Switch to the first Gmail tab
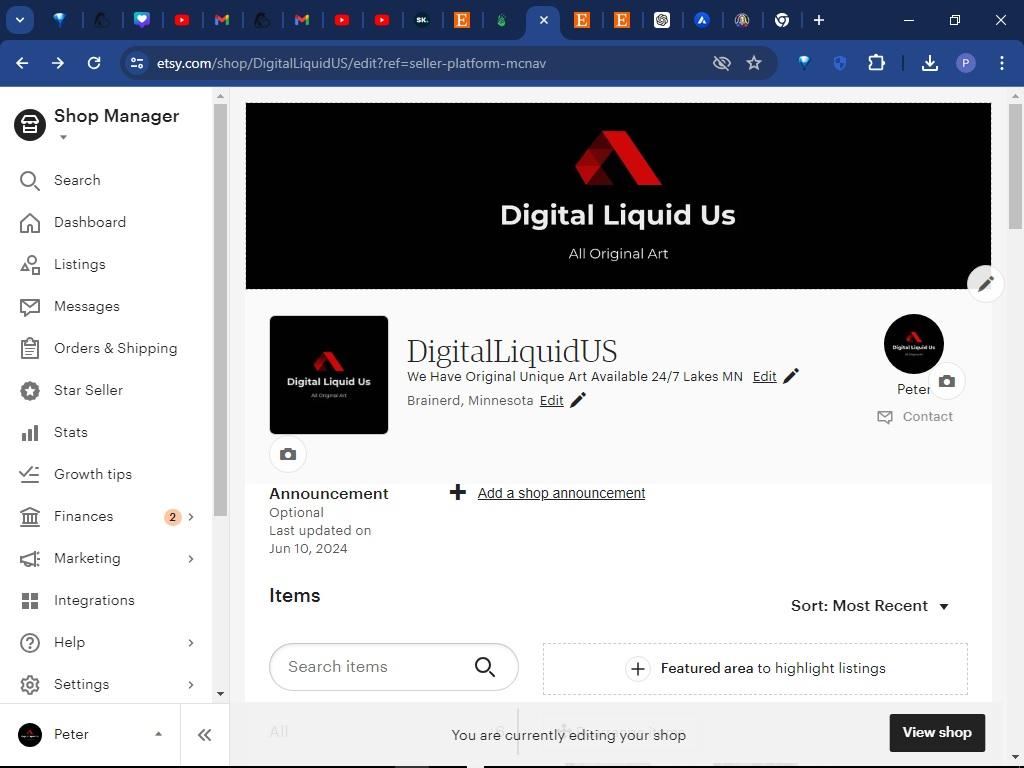This screenshot has height=768, width=1024. [x=222, y=20]
